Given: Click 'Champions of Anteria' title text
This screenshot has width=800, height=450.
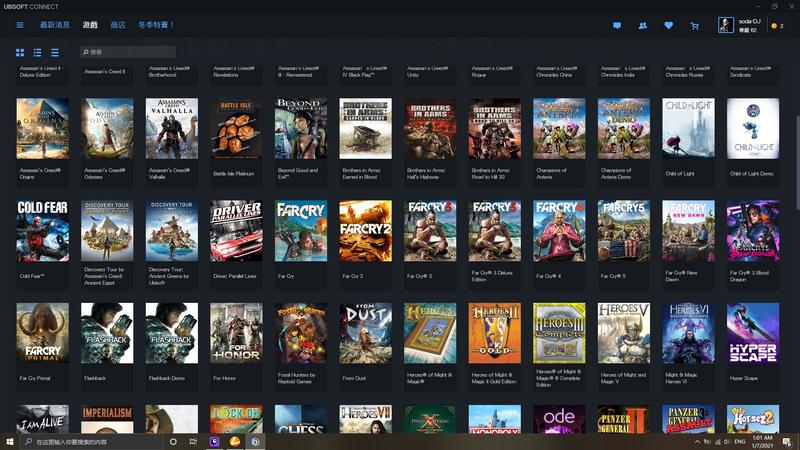Looking at the screenshot, I should point(551,173).
